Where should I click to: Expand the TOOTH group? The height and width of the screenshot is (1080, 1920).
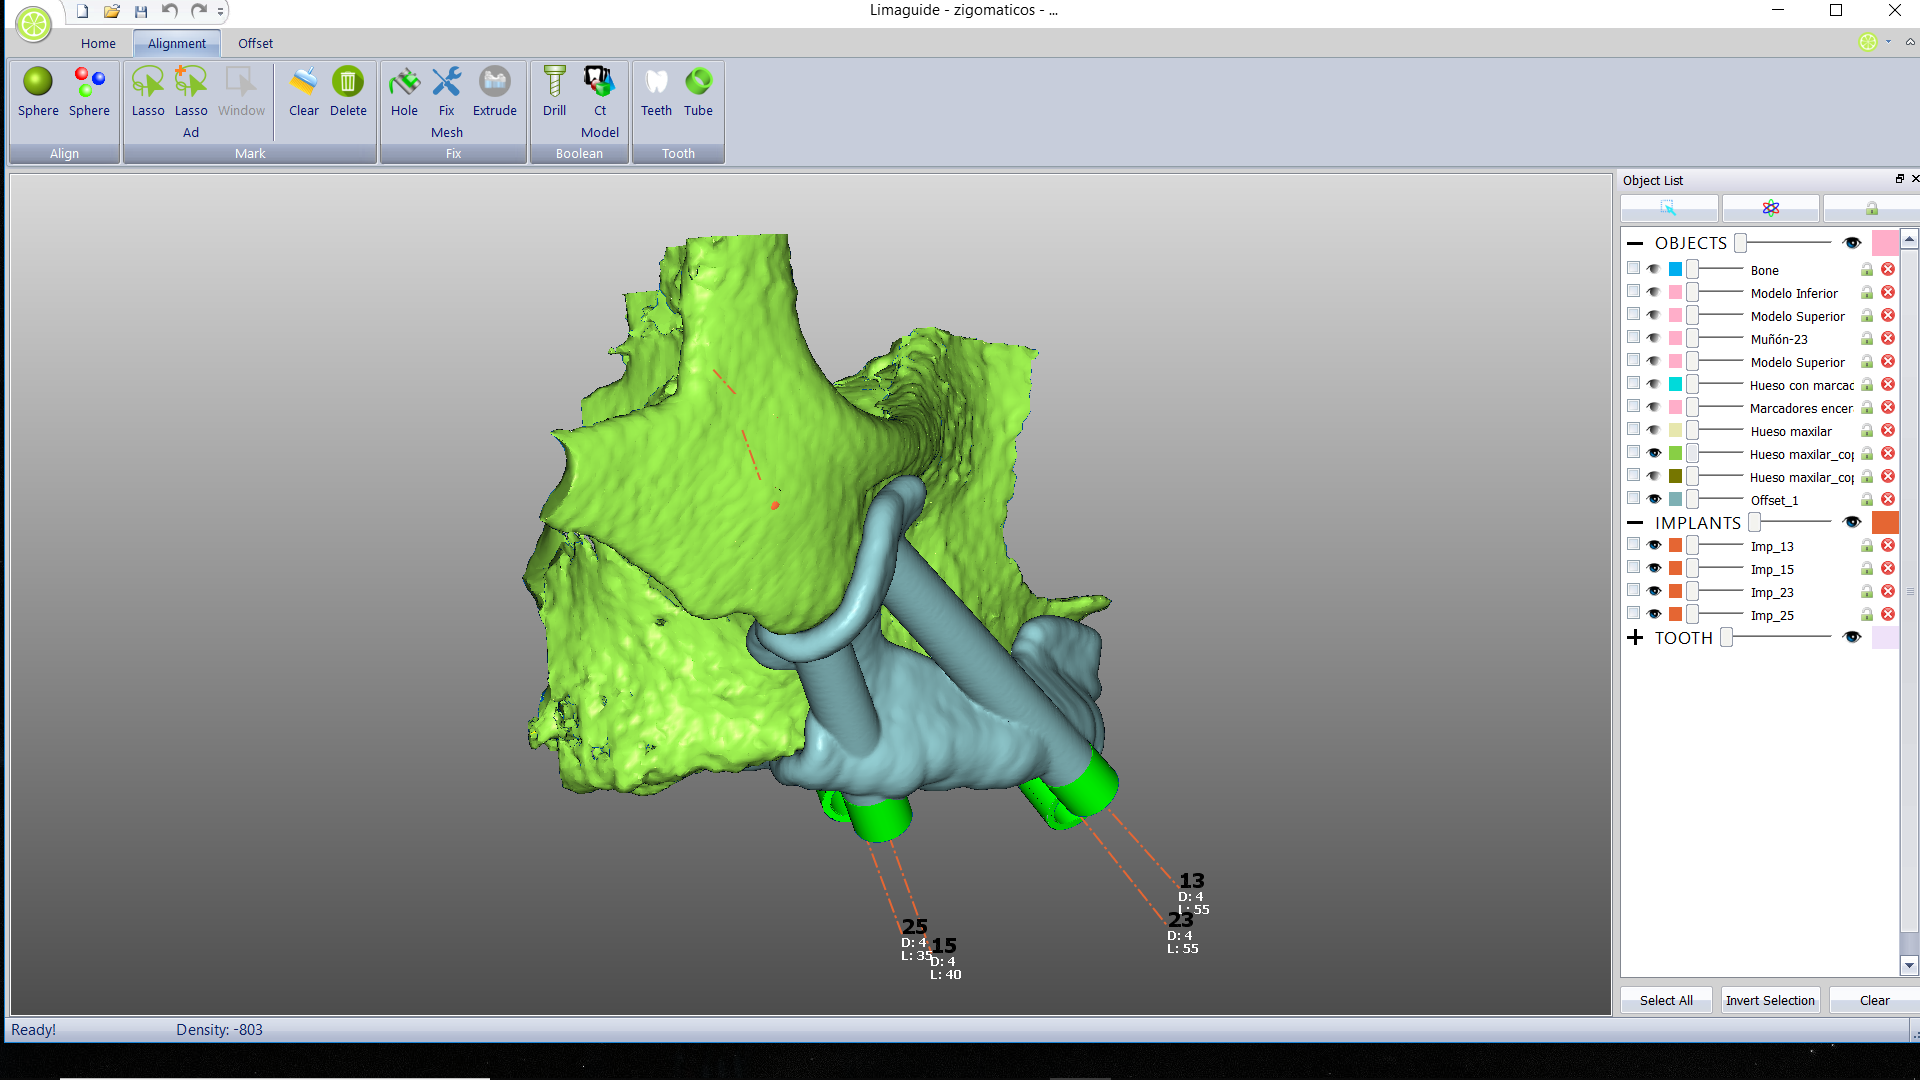[1635, 638]
